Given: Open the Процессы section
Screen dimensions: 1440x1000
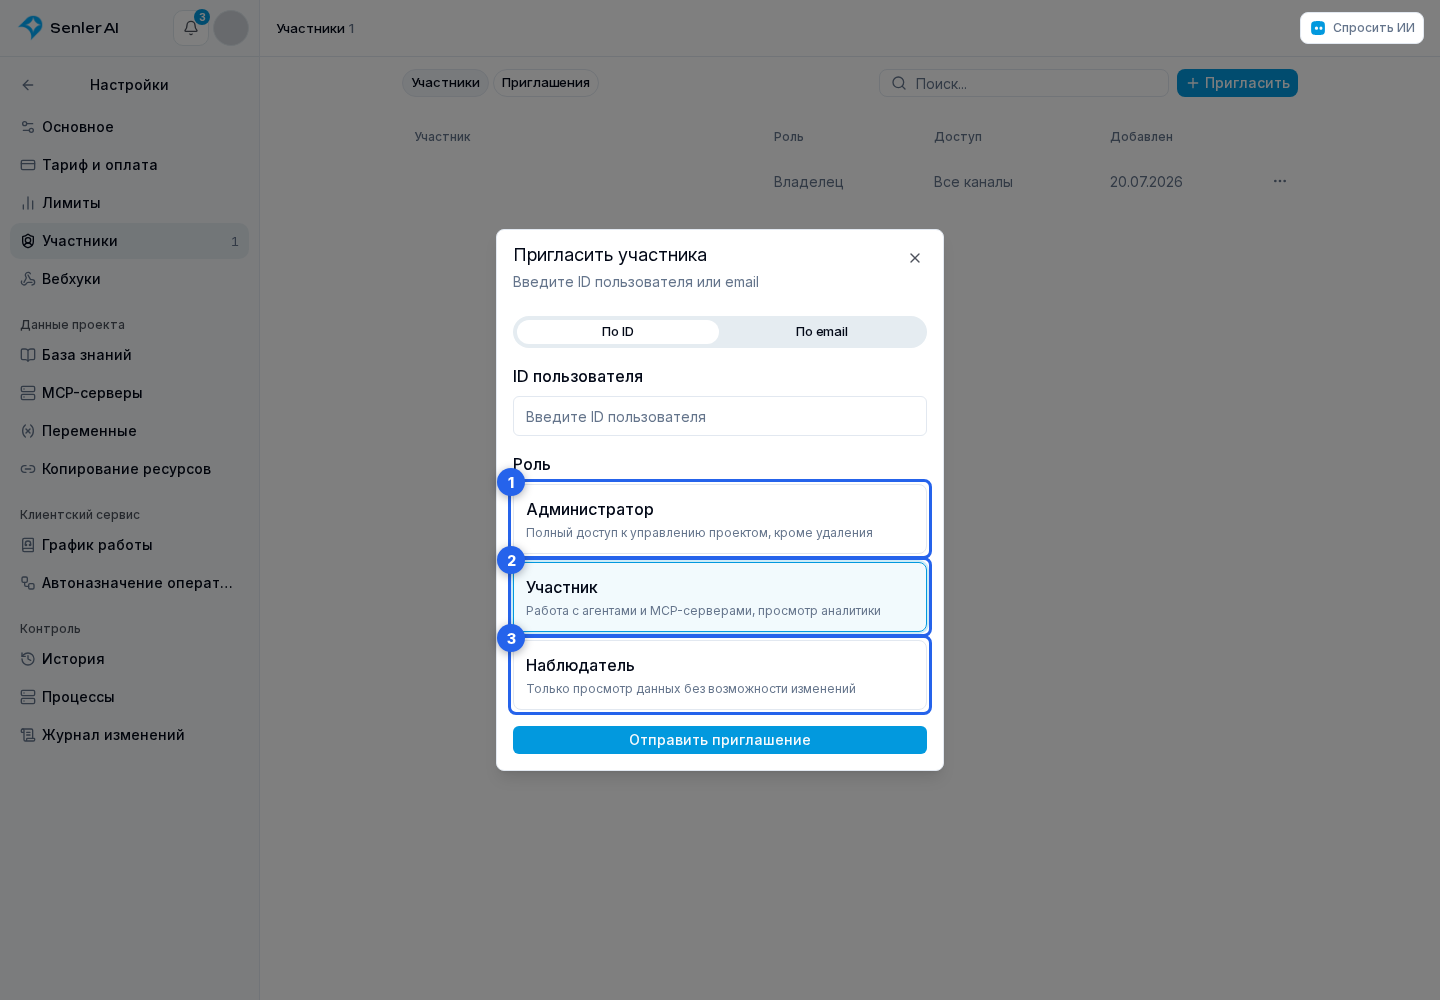Looking at the screenshot, I should 130,697.
